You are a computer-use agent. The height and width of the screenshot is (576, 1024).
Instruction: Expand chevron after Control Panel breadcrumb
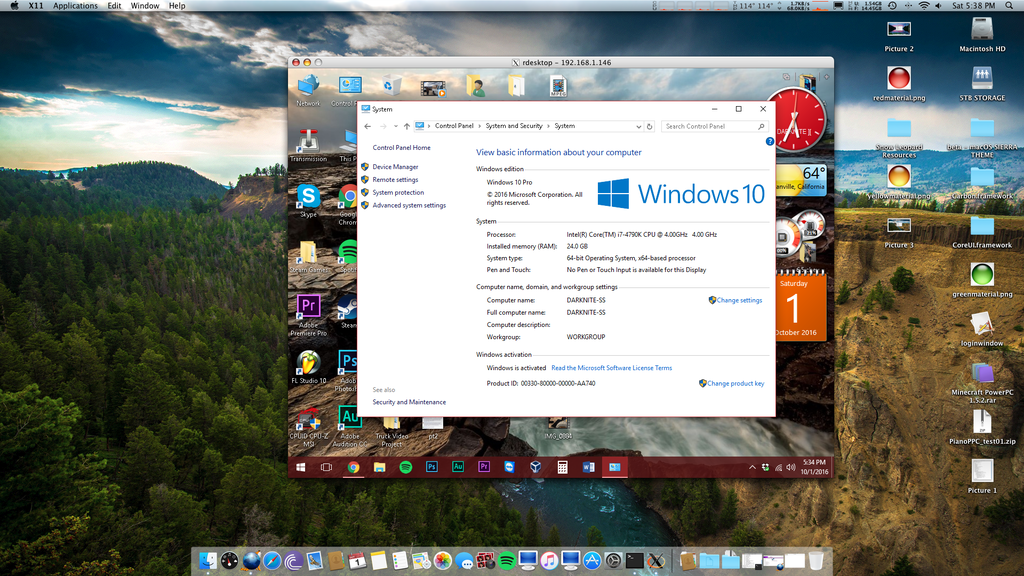point(479,126)
